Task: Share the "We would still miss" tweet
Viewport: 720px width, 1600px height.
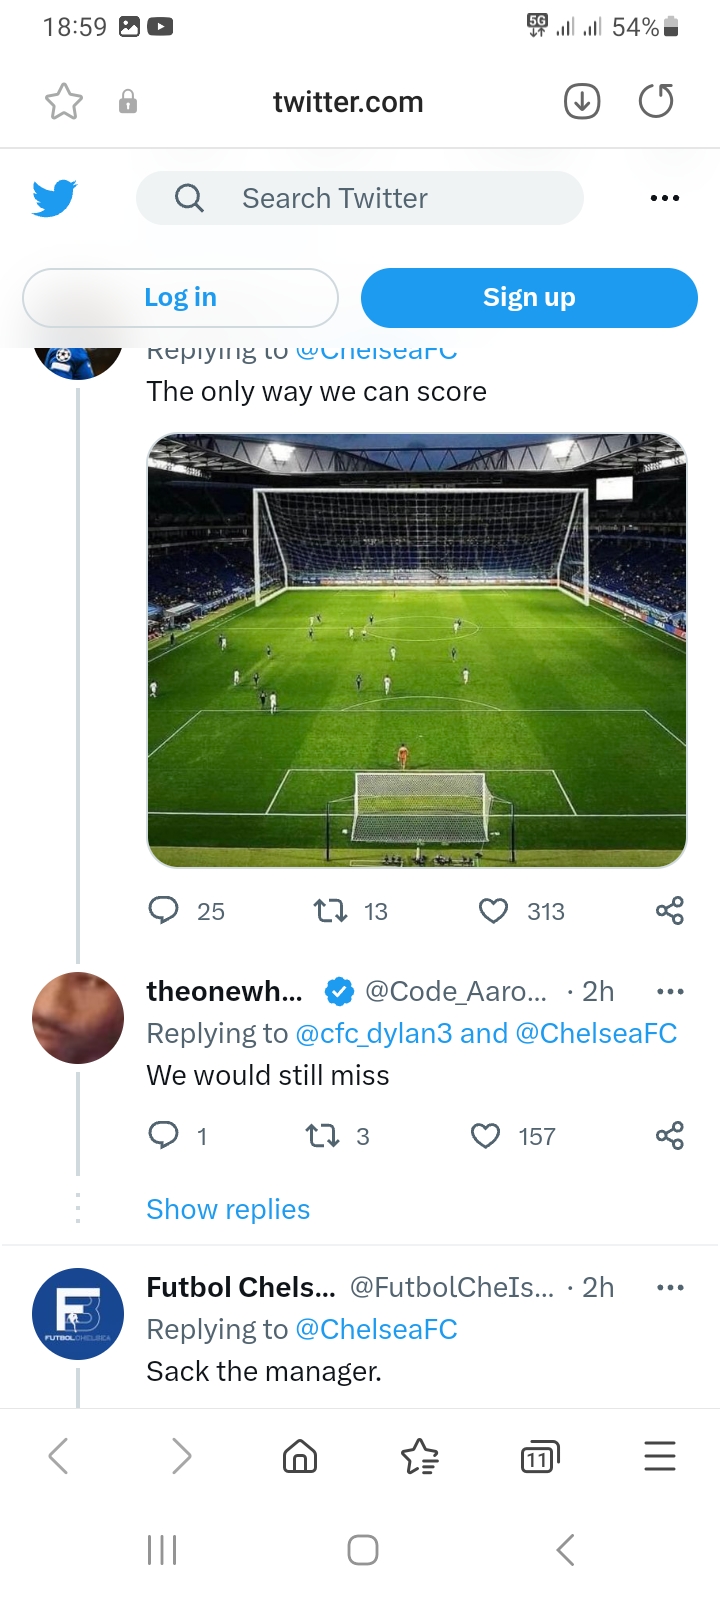Action: [x=670, y=1135]
